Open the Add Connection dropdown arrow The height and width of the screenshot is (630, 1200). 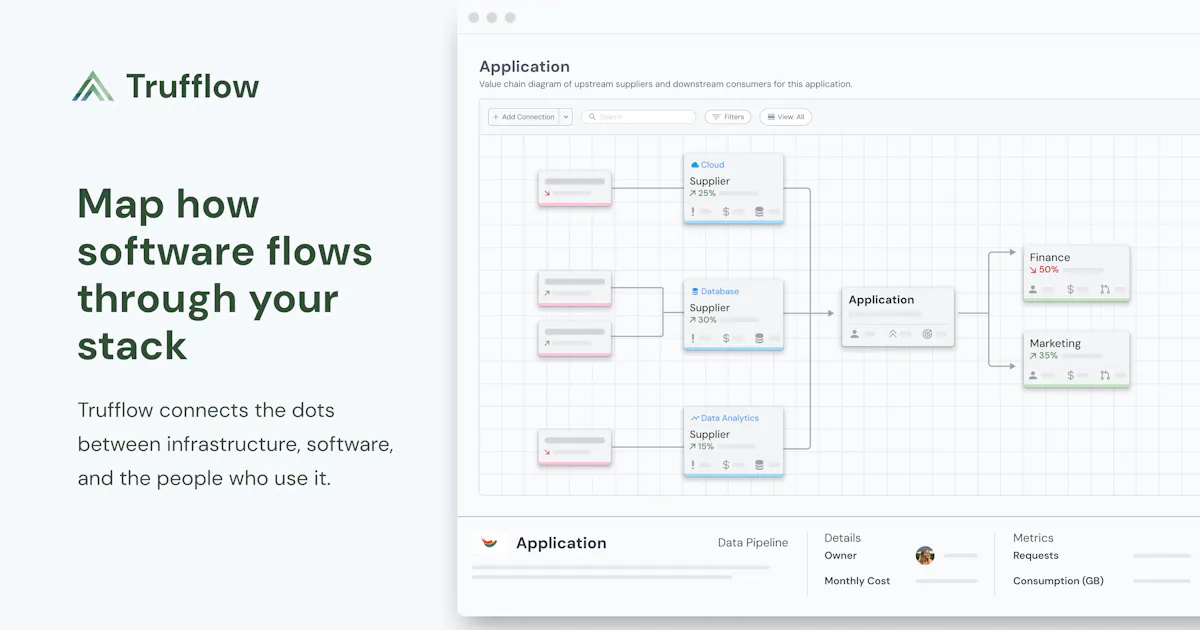click(565, 117)
